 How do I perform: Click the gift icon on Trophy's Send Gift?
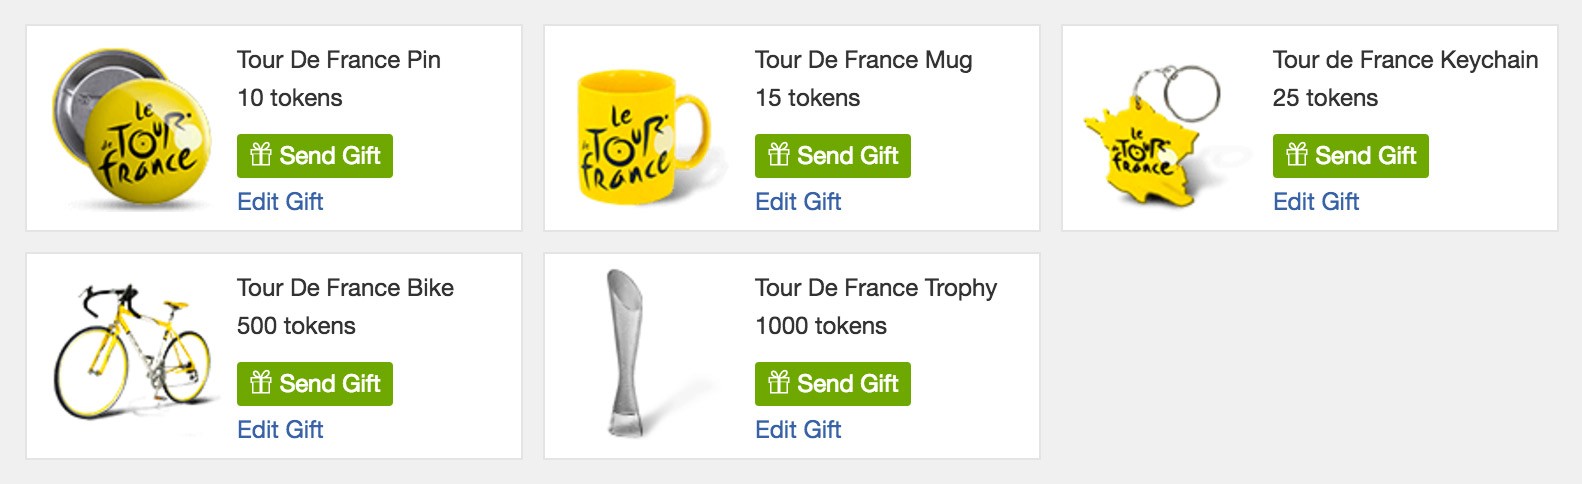tap(779, 383)
